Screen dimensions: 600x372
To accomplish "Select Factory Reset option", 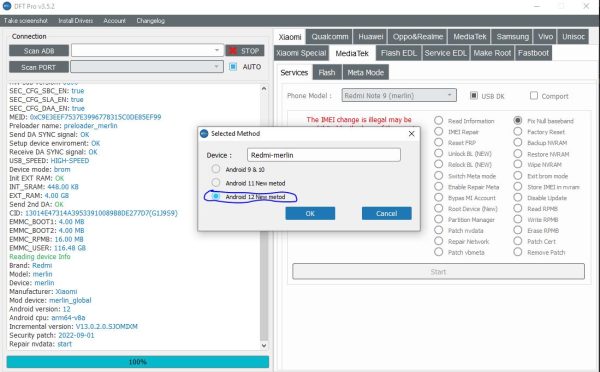I will 518,131.
